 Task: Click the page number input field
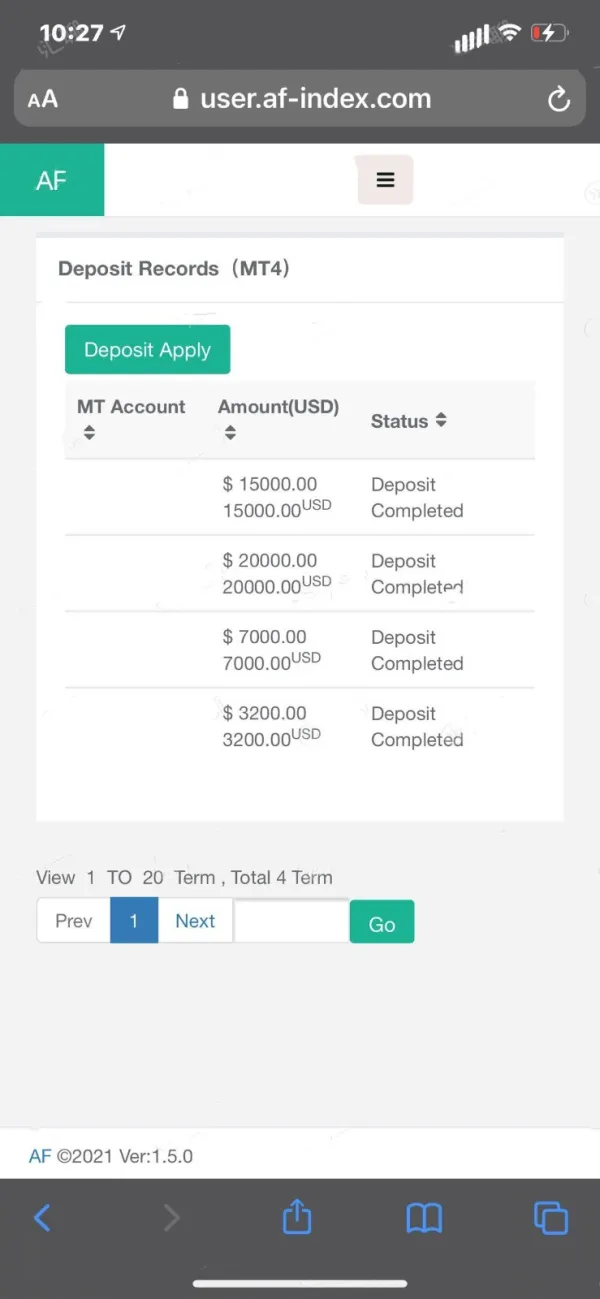pos(291,921)
